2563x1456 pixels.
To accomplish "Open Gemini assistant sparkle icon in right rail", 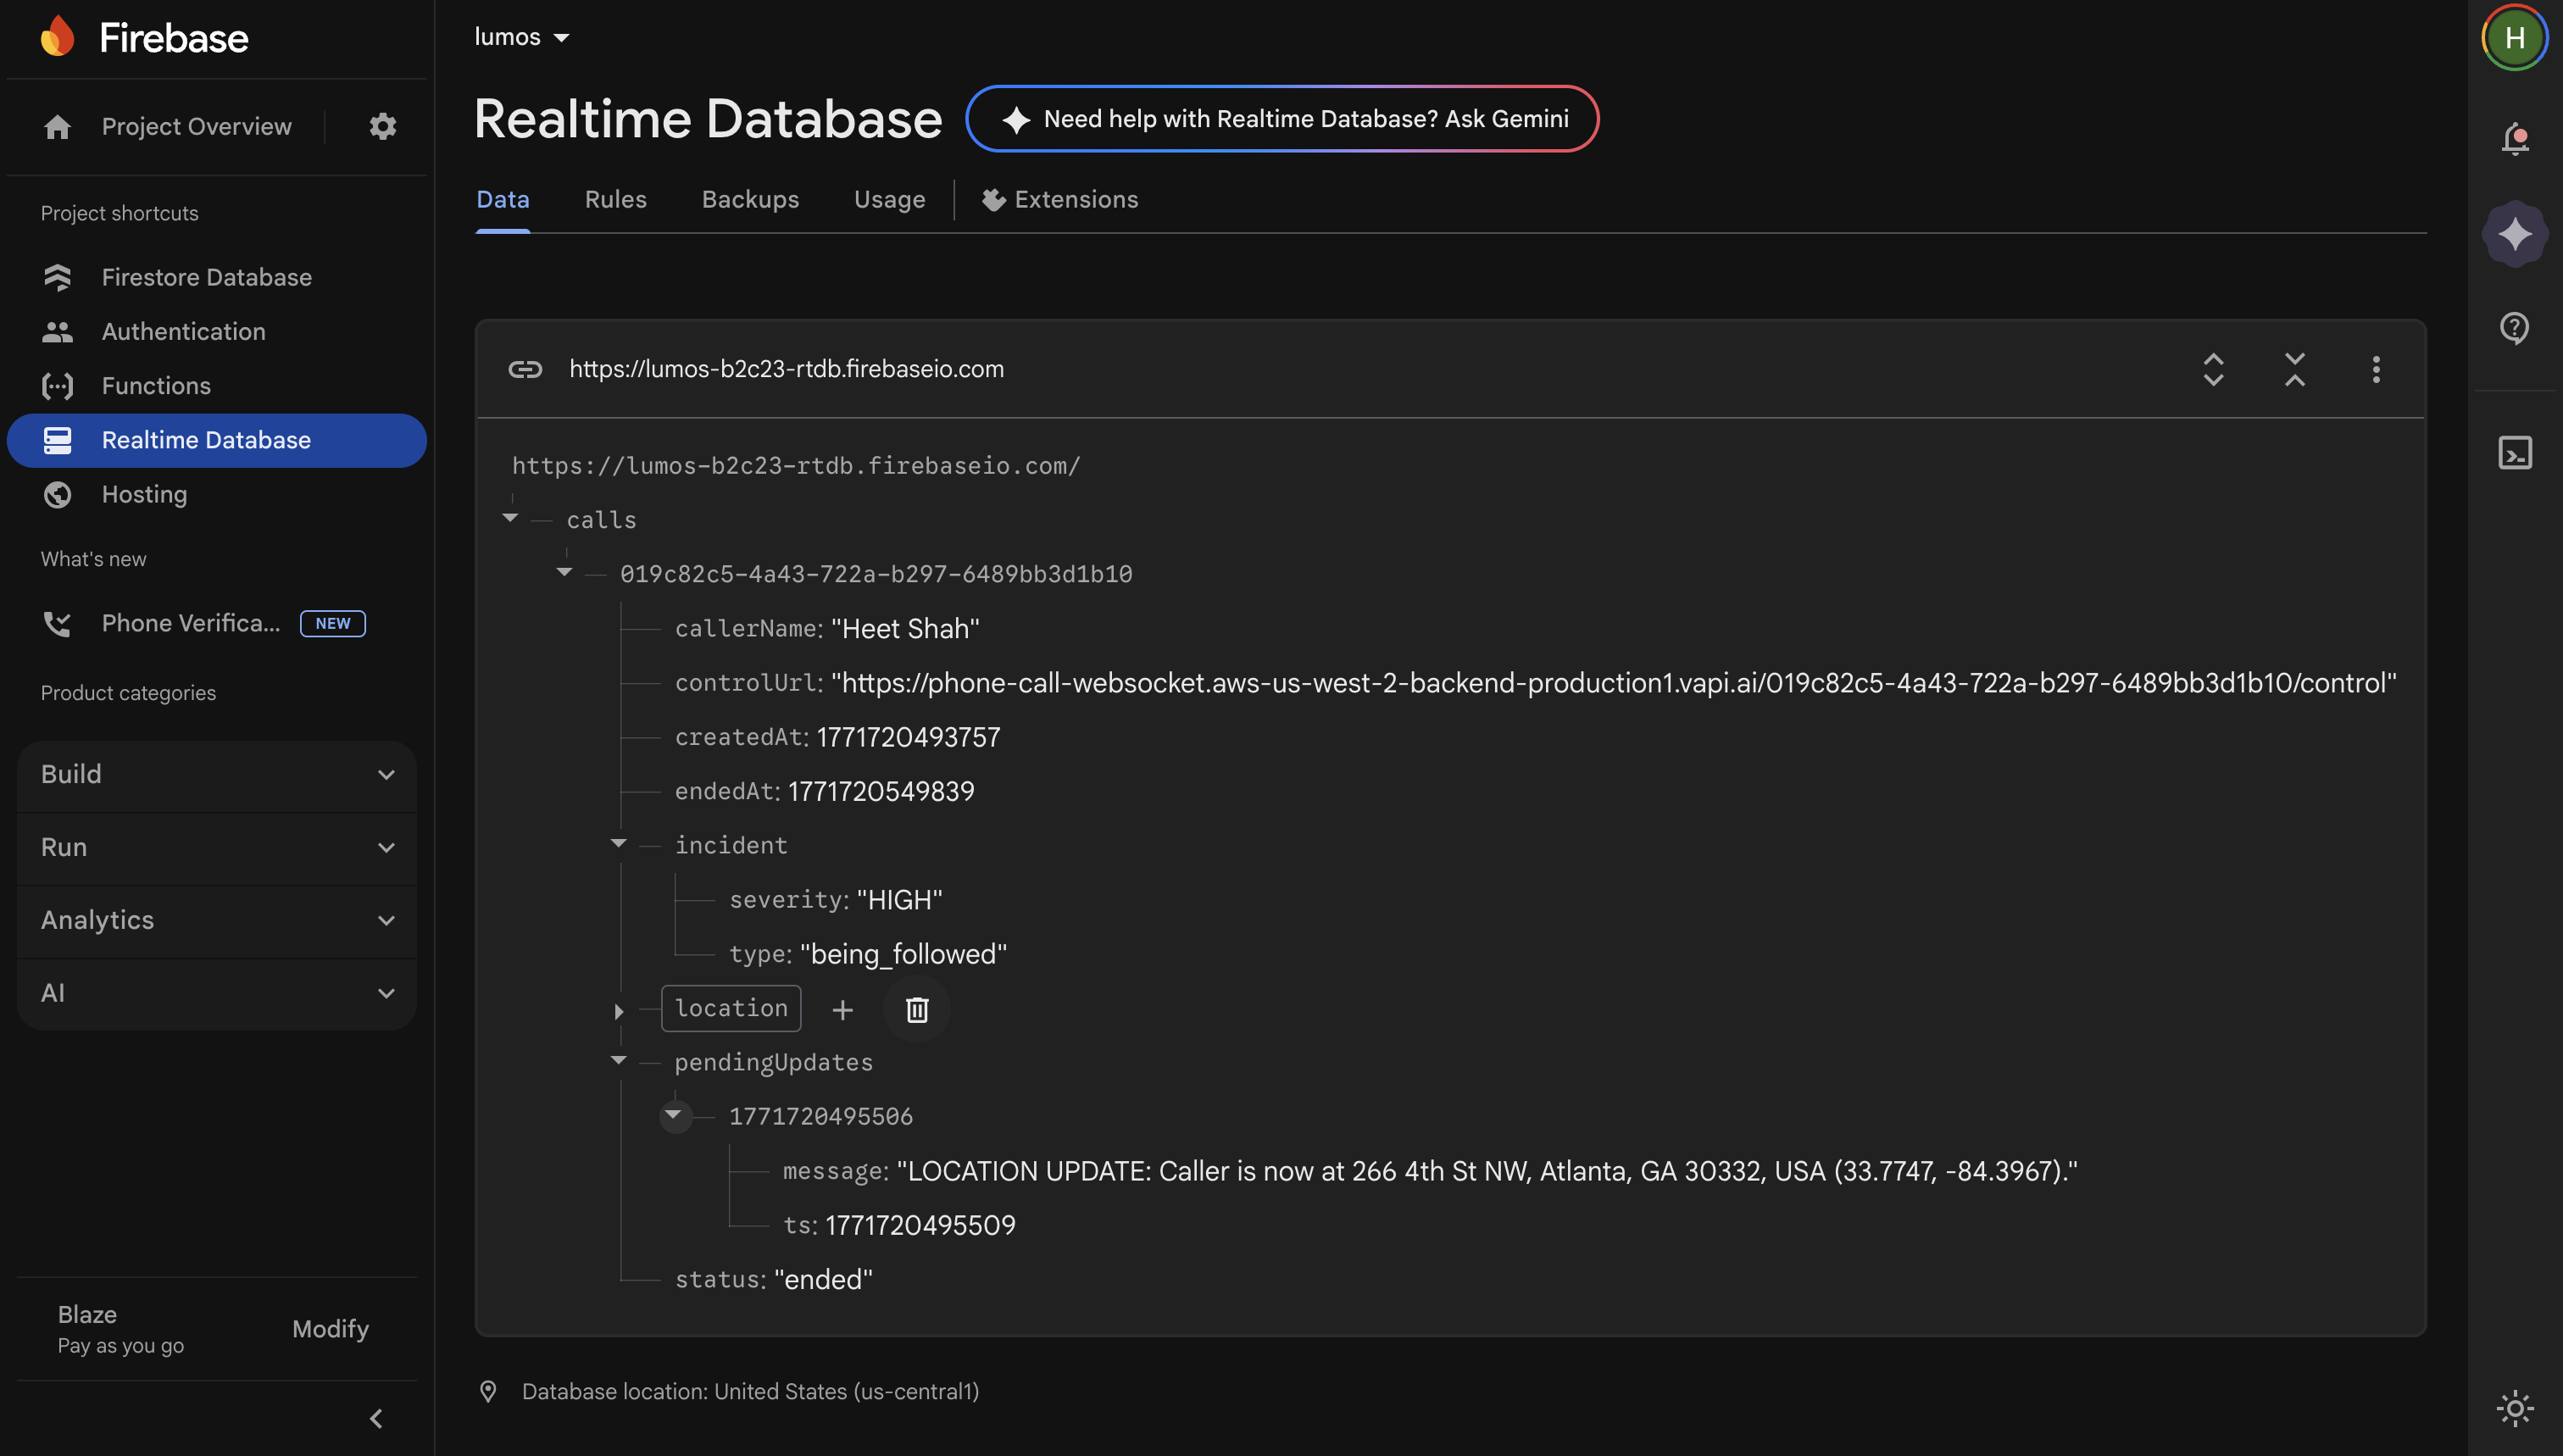I will [x=2514, y=234].
